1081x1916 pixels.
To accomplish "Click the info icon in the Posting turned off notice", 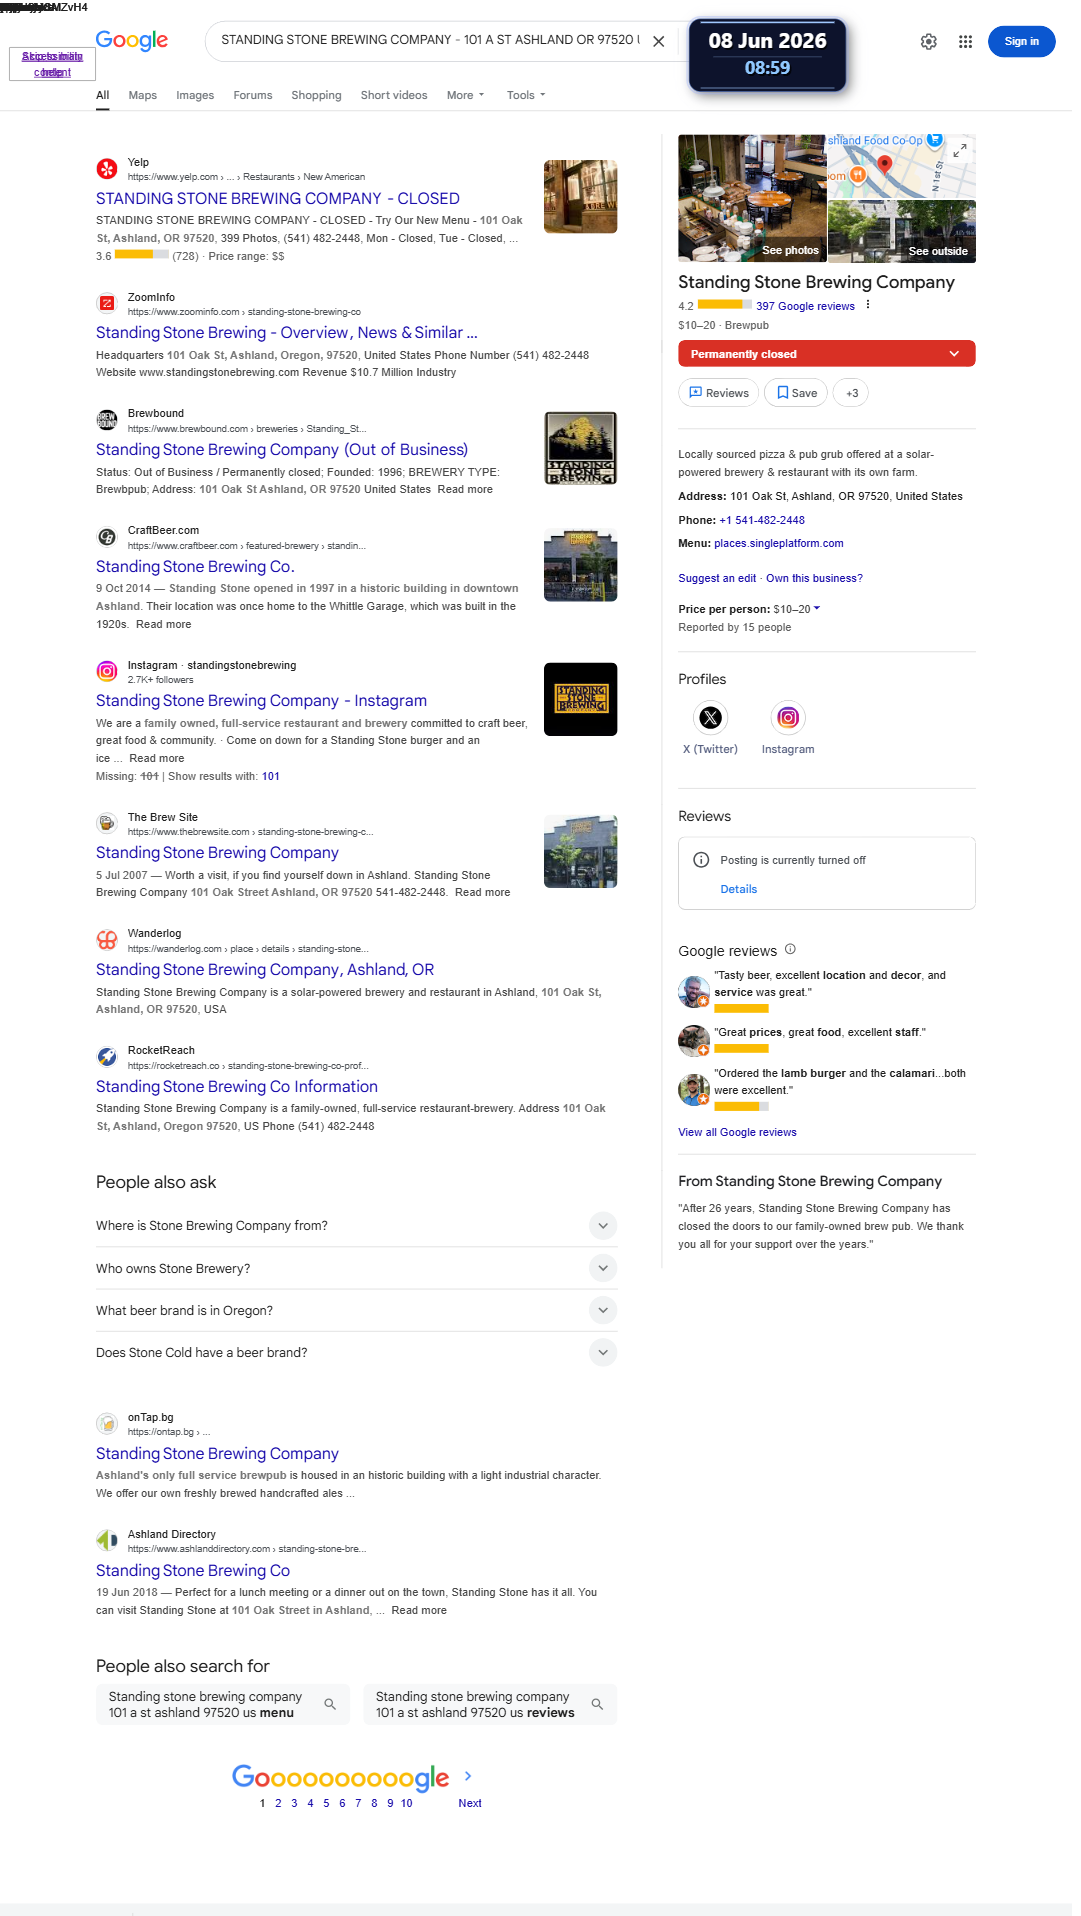I will [x=701, y=860].
